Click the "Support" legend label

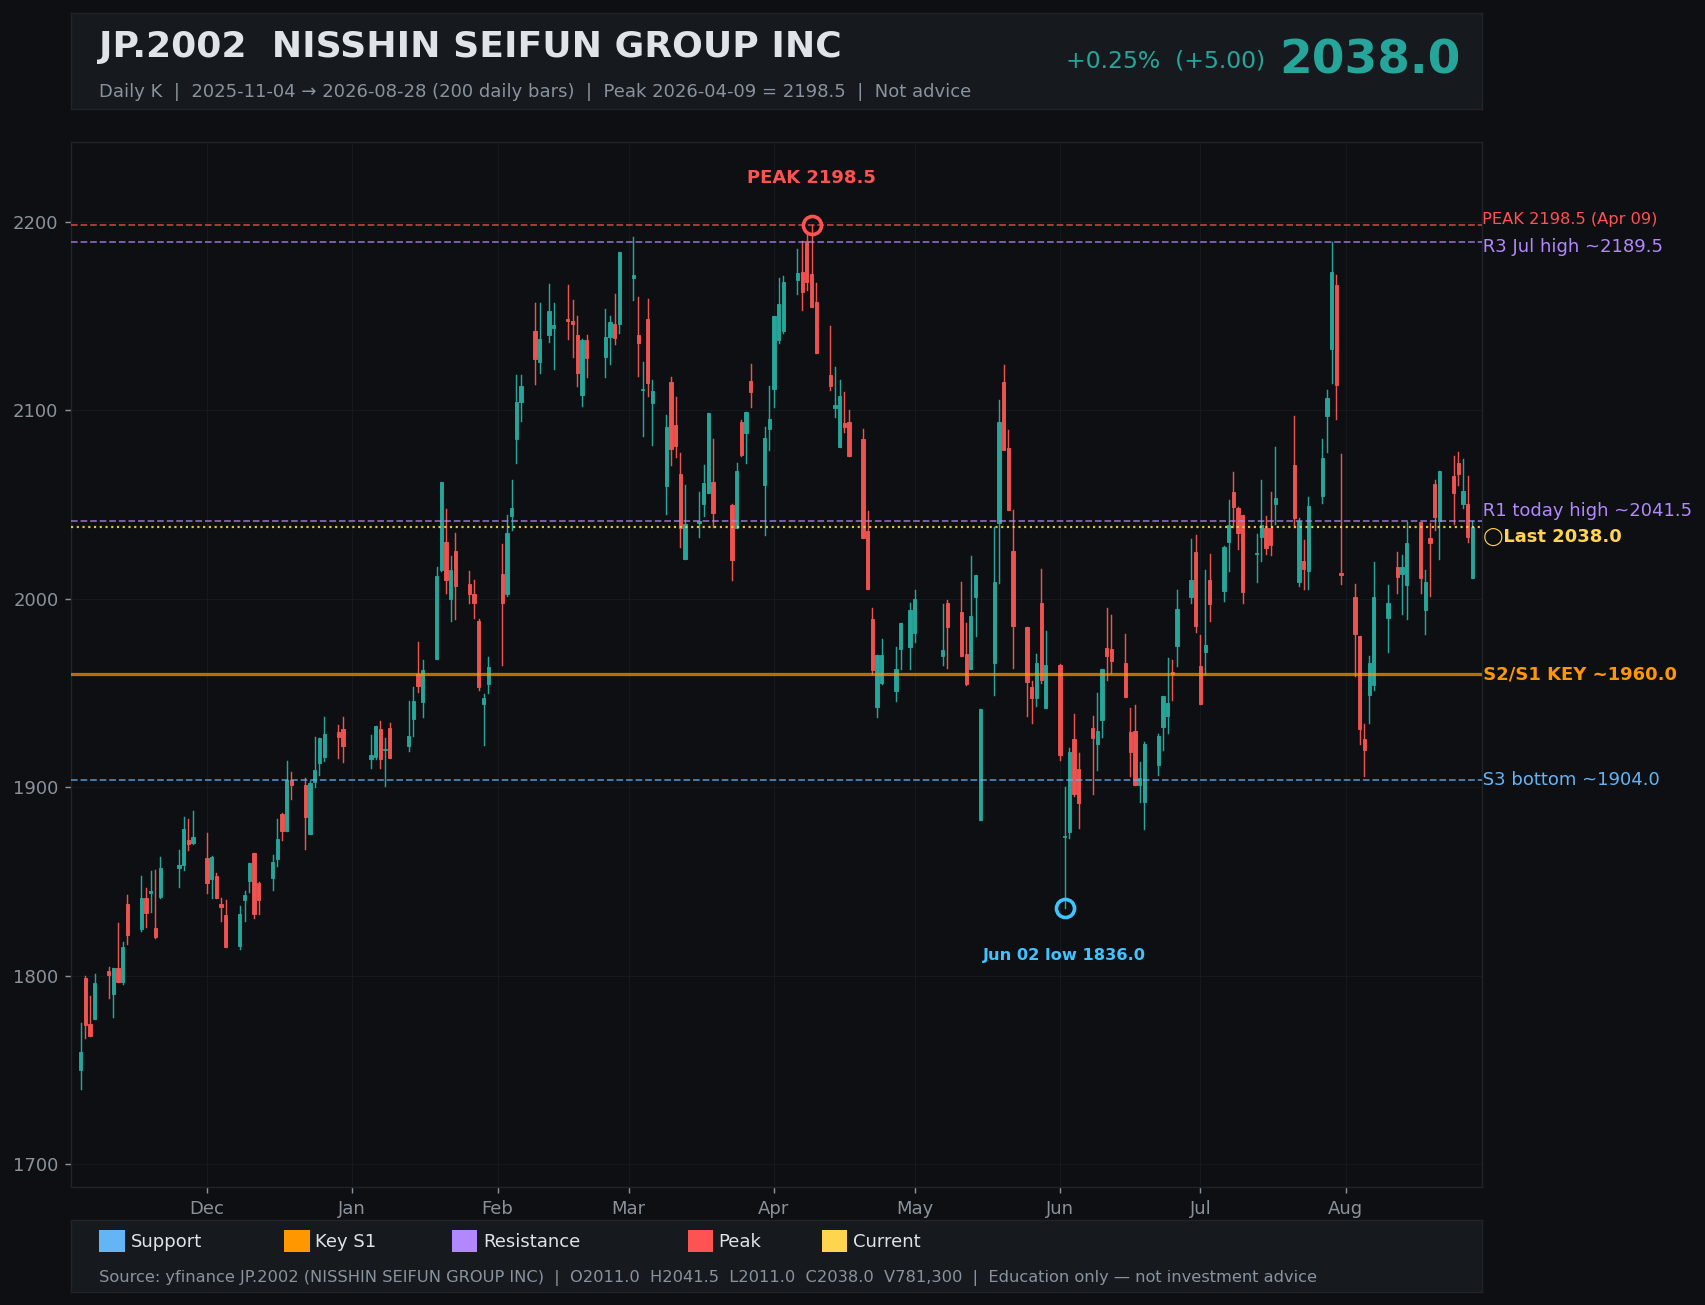tap(166, 1241)
